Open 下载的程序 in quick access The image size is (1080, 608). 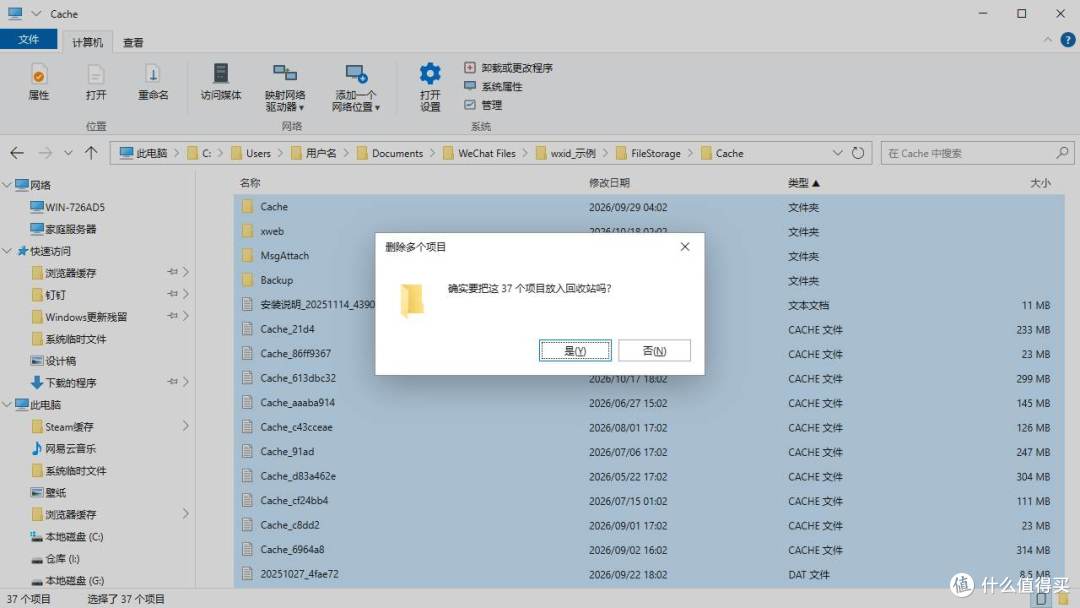pos(63,382)
